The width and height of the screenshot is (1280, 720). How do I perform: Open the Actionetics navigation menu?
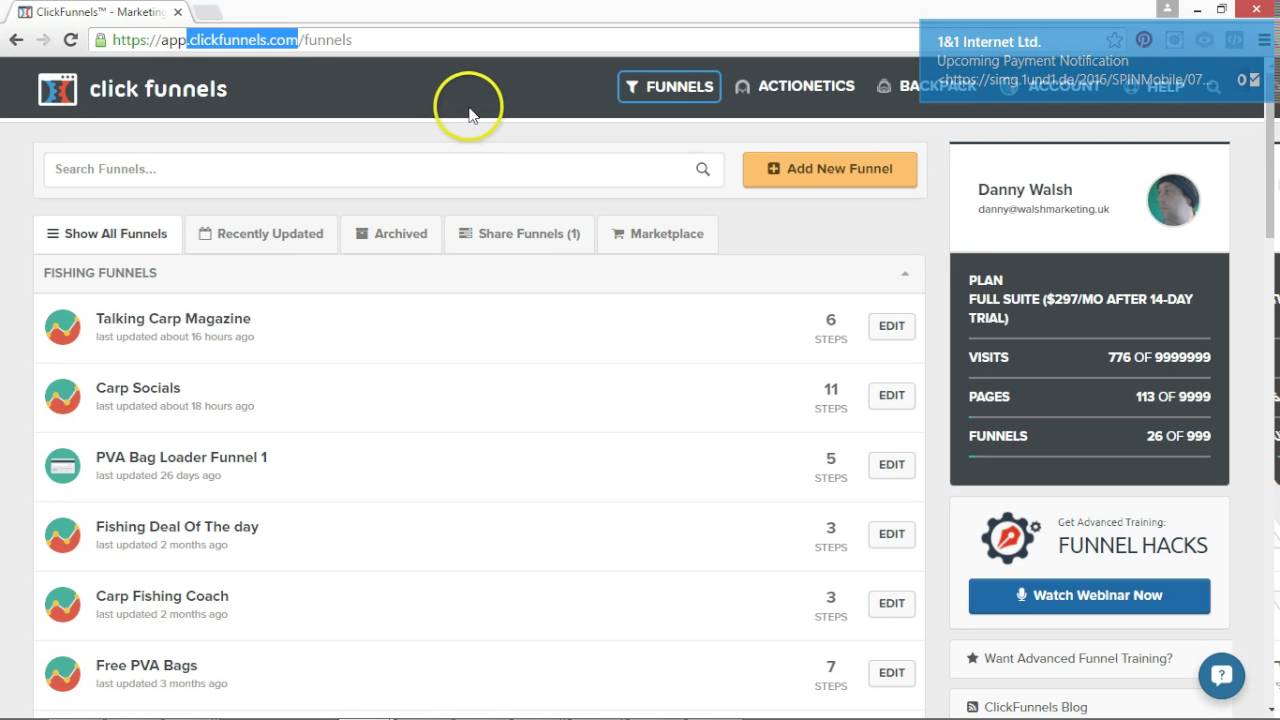tap(795, 87)
